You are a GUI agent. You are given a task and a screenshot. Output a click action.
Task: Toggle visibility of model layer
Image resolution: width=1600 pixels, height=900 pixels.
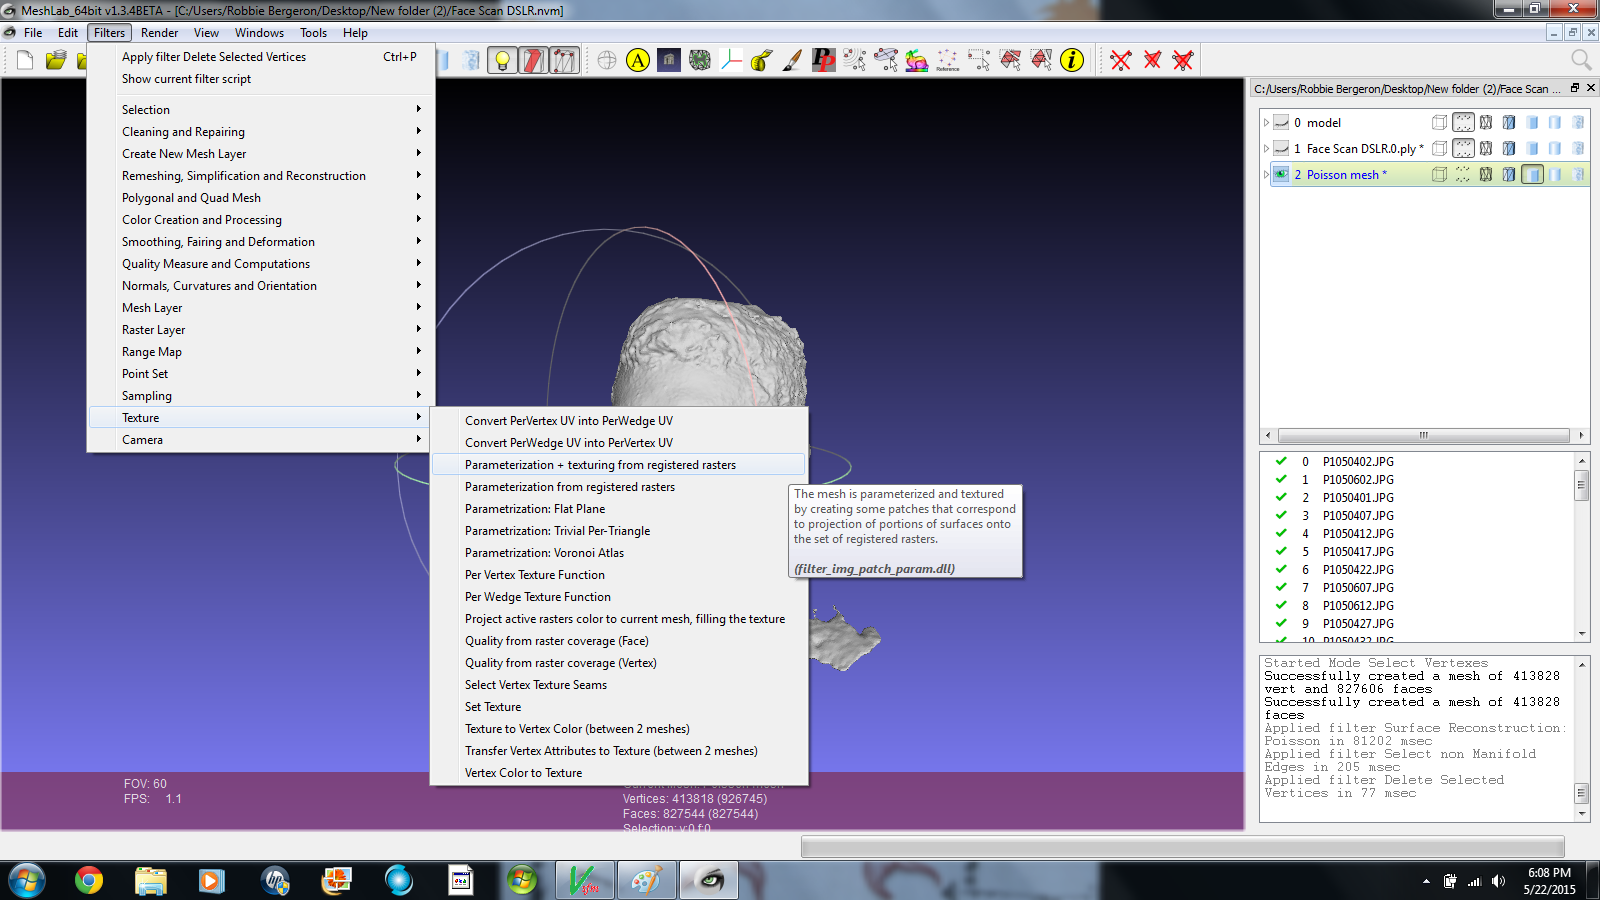pyautogui.click(x=1281, y=123)
